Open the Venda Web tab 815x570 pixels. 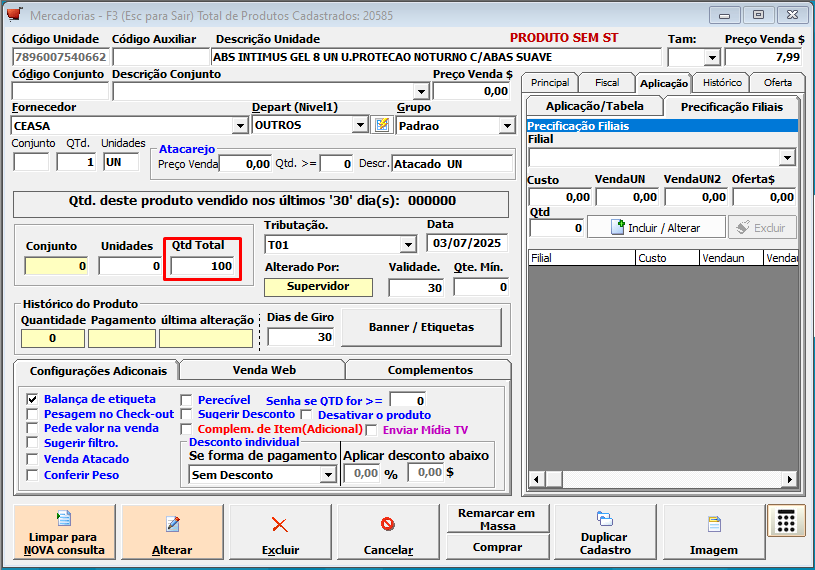264,370
